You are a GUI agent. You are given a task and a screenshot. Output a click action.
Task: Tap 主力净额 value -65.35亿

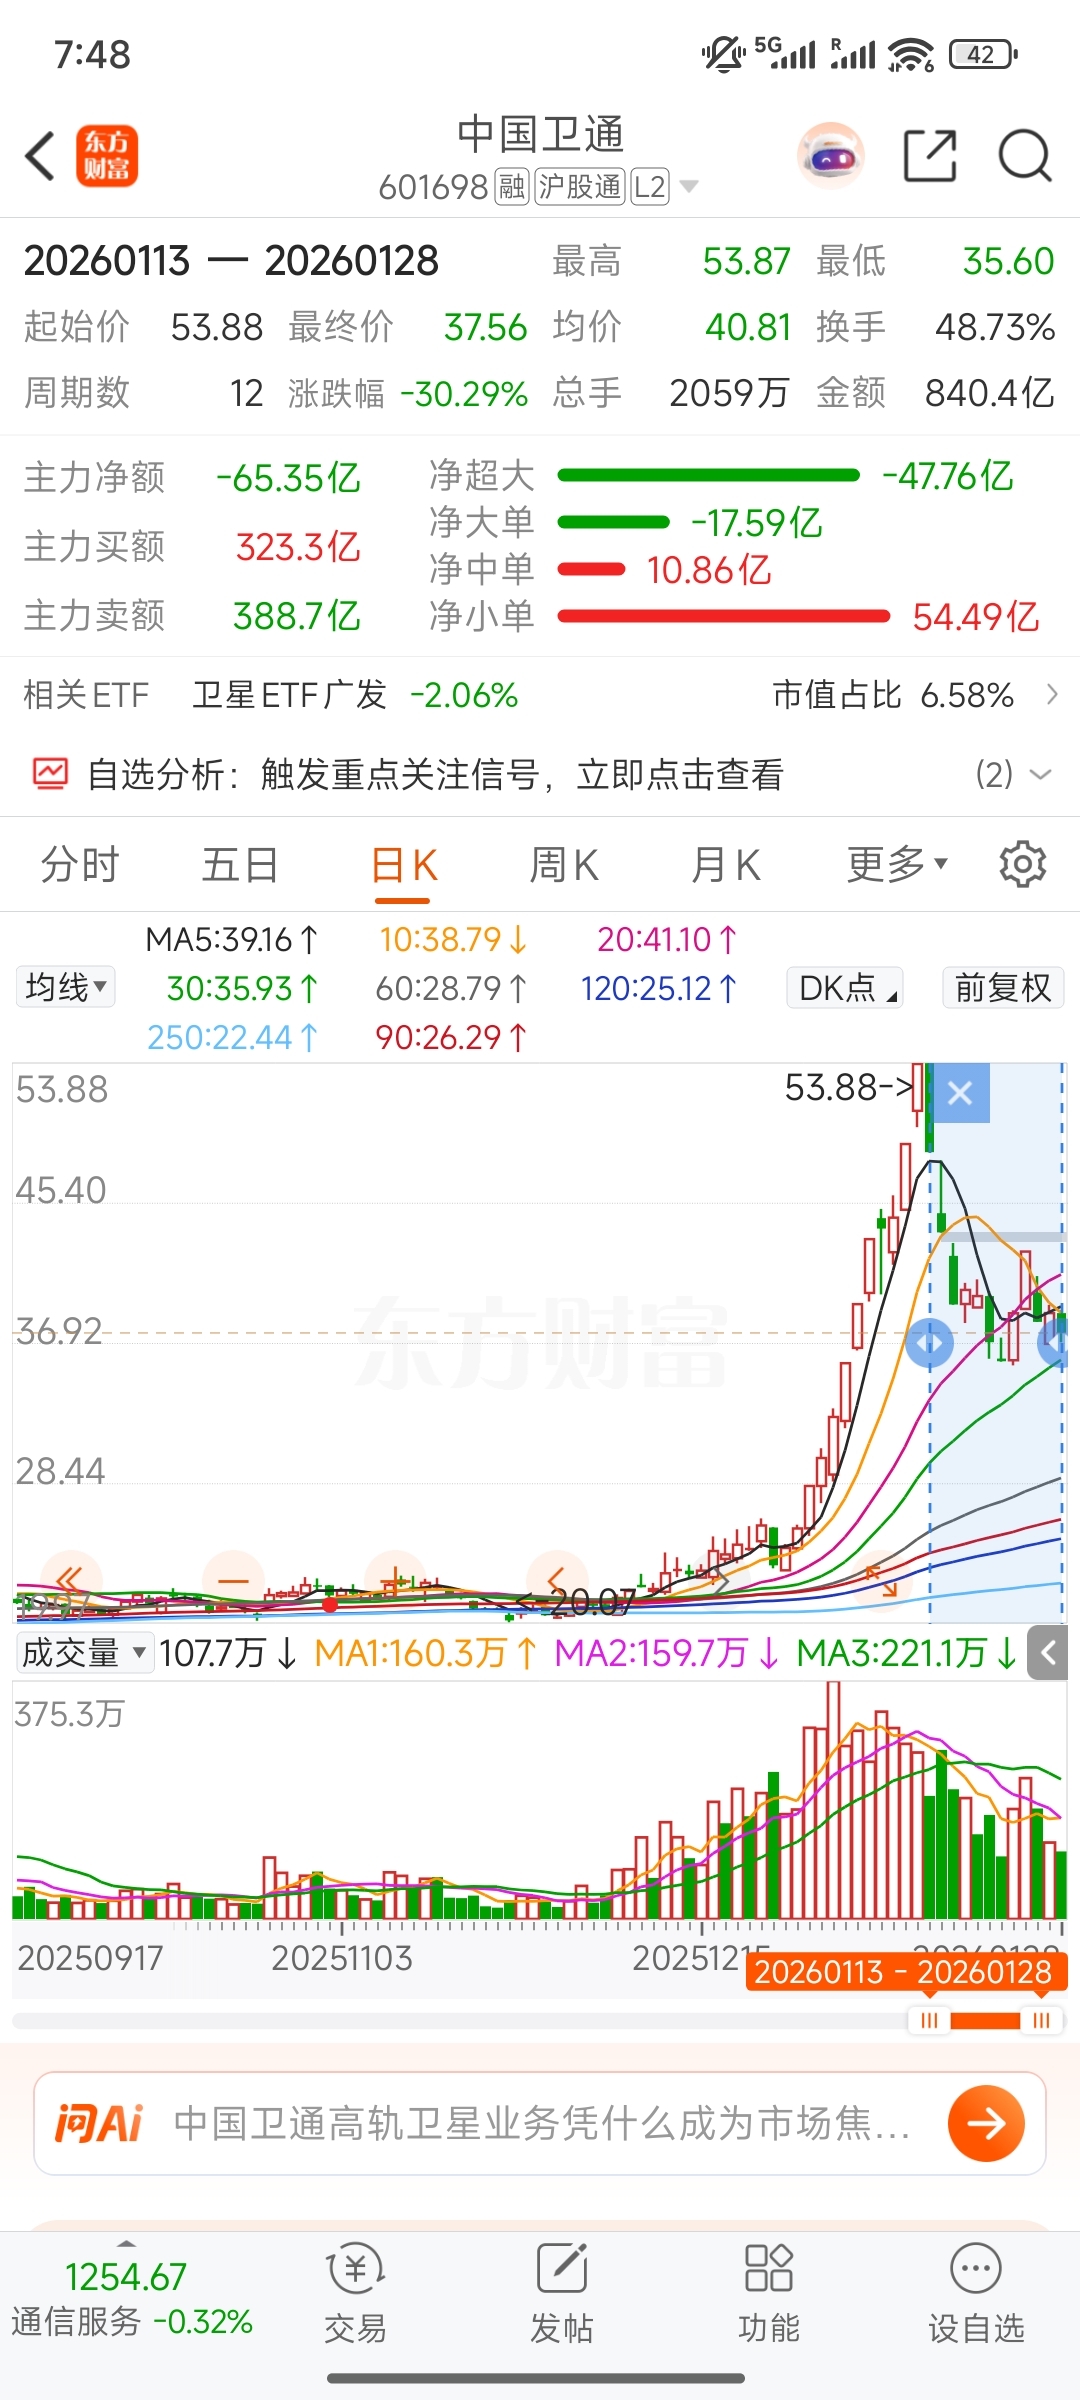[x=288, y=477]
